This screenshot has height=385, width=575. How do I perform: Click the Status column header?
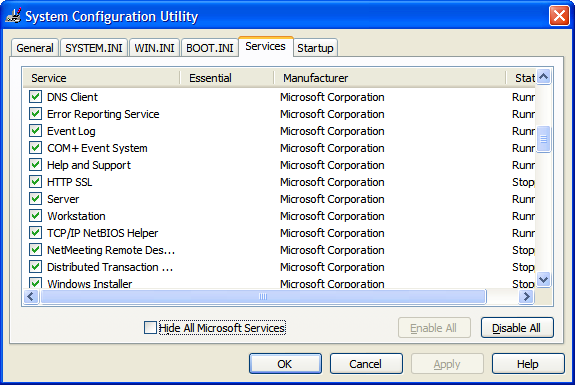[x=520, y=78]
